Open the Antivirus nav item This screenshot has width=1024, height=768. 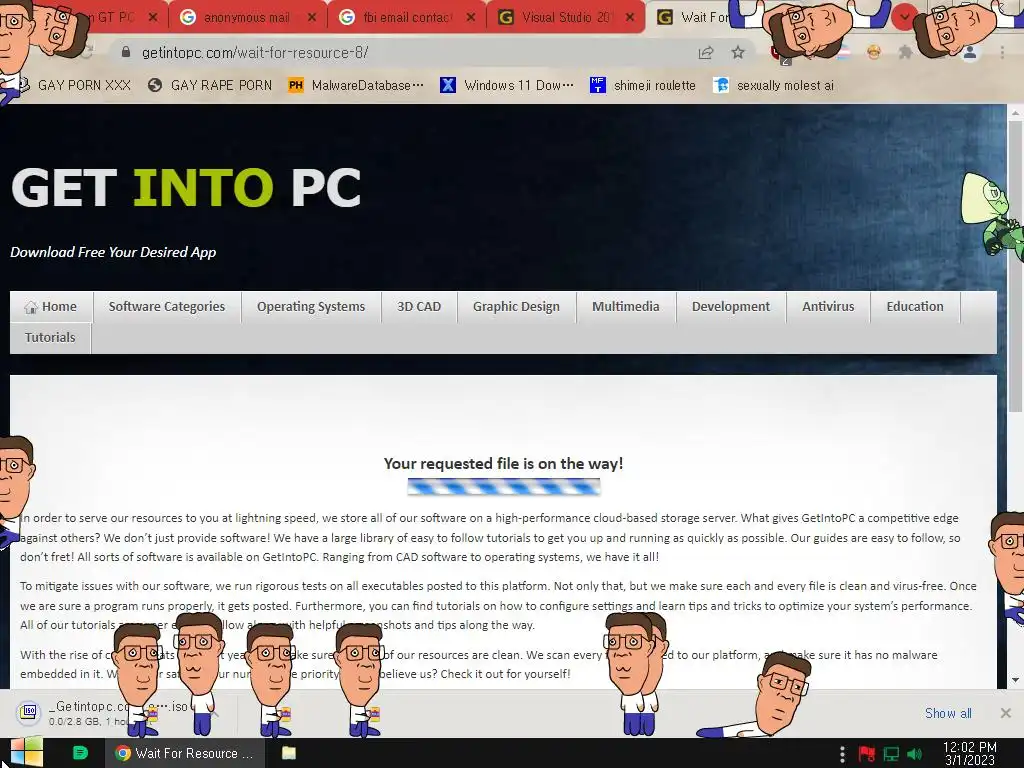point(828,307)
